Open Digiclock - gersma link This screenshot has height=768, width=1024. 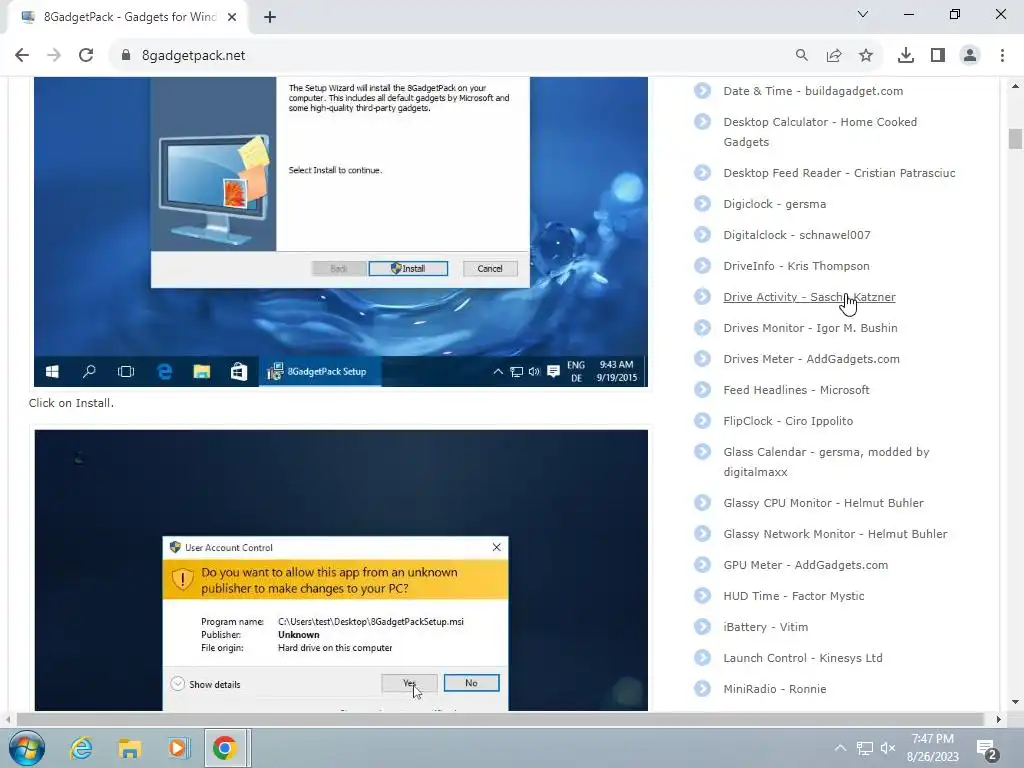click(775, 204)
